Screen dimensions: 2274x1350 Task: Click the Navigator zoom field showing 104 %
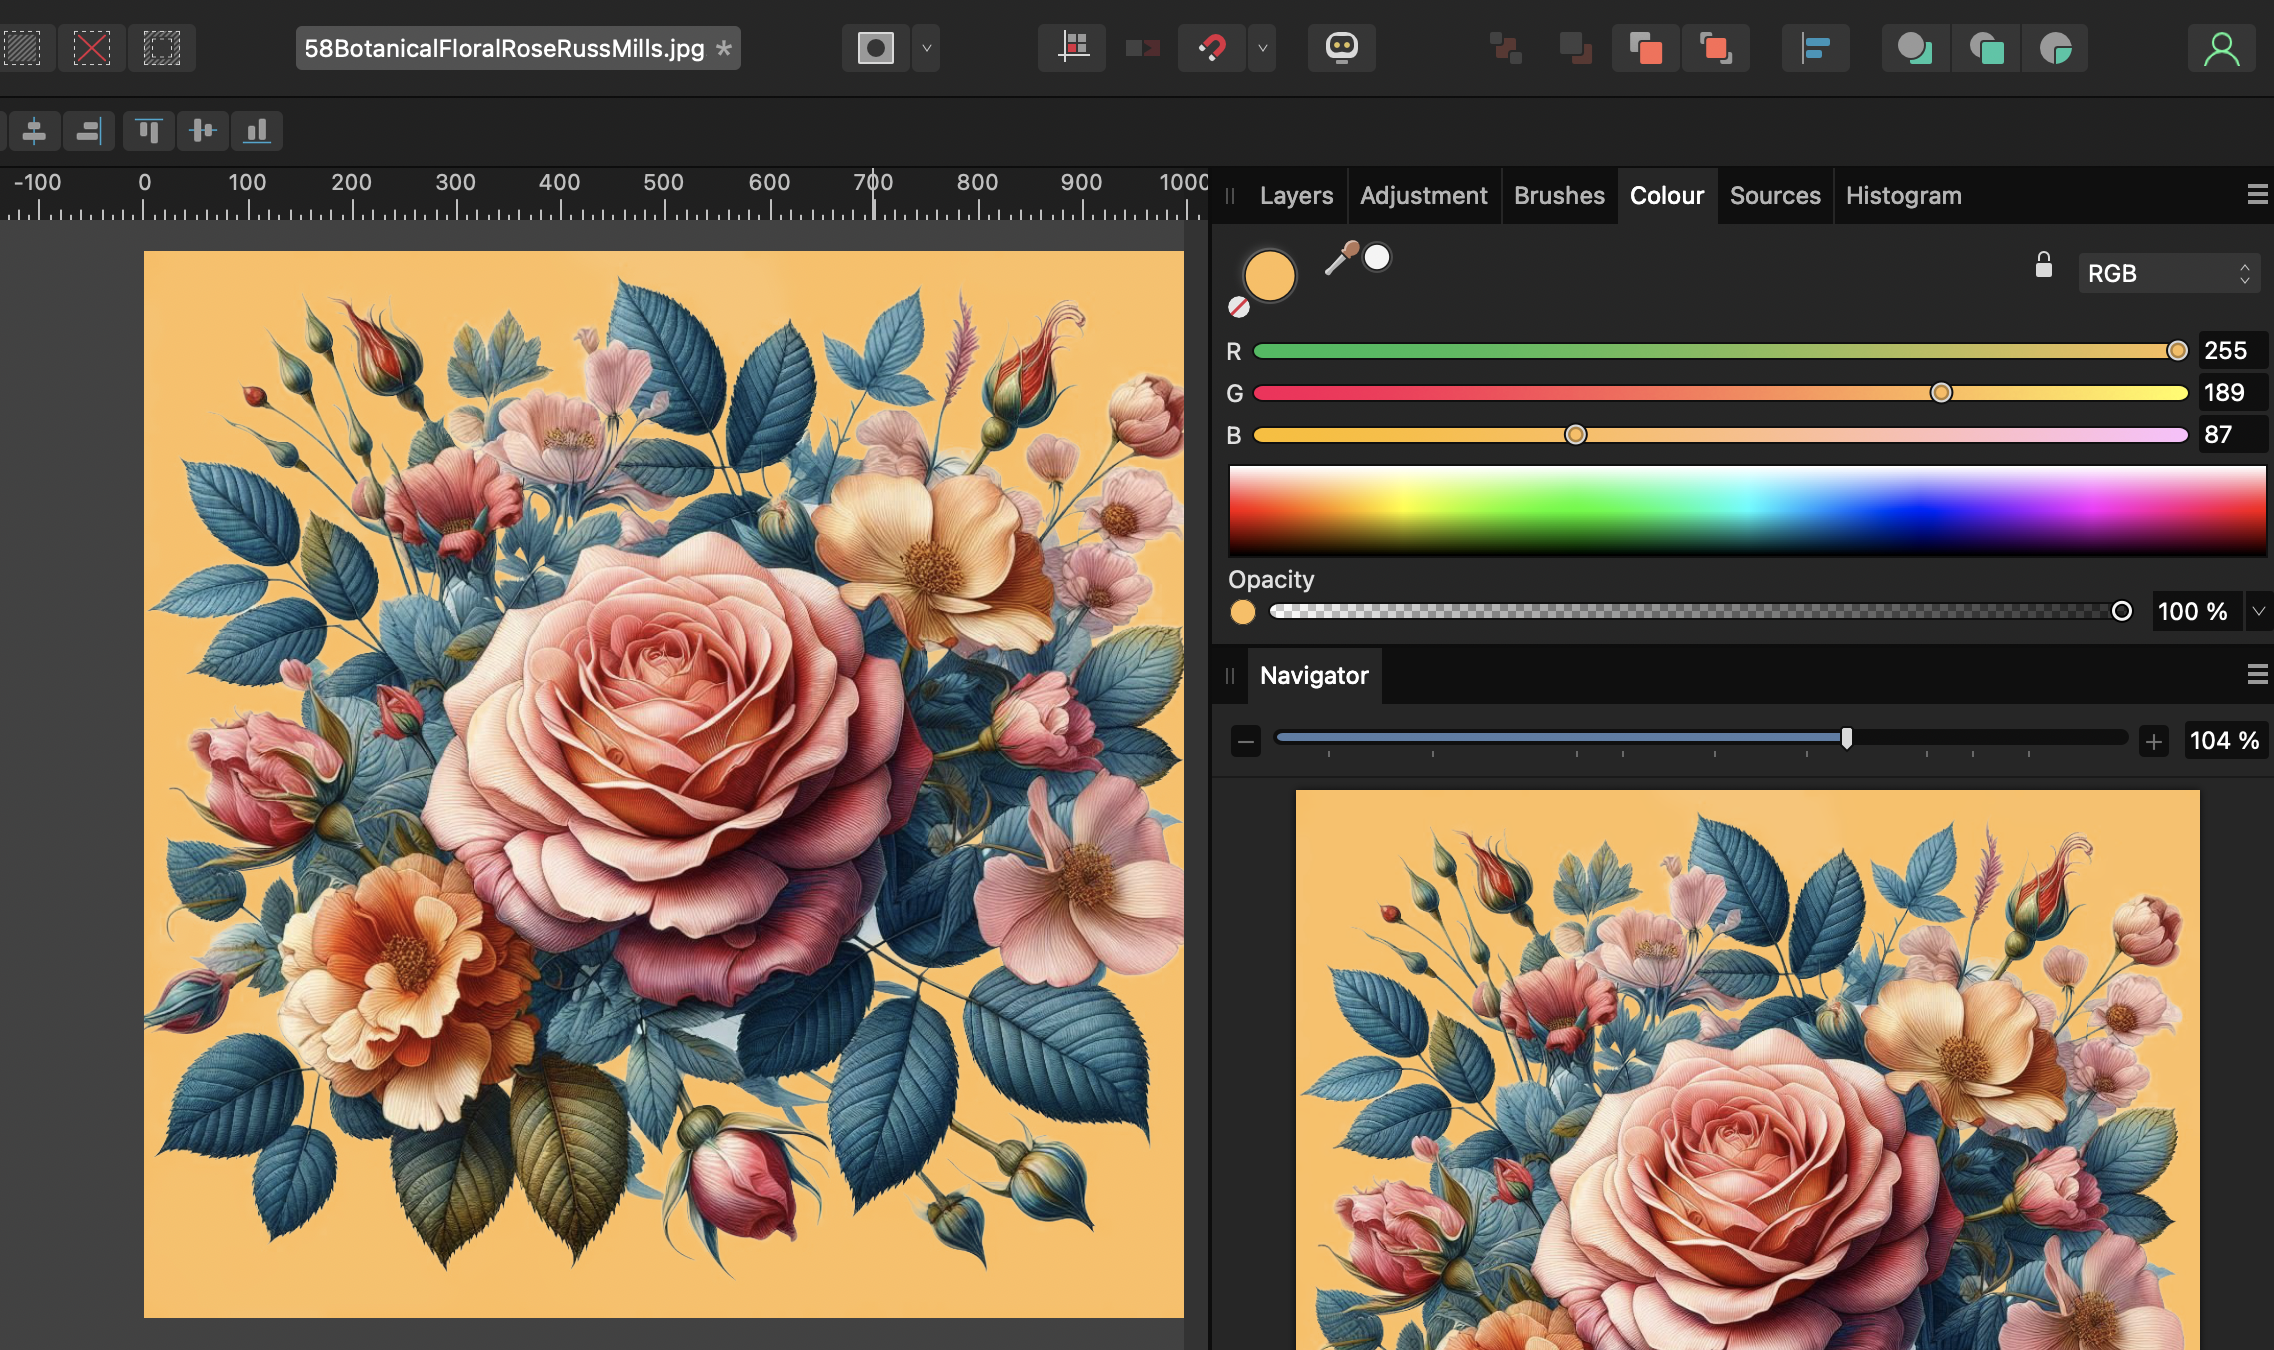(x=2225, y=740)
